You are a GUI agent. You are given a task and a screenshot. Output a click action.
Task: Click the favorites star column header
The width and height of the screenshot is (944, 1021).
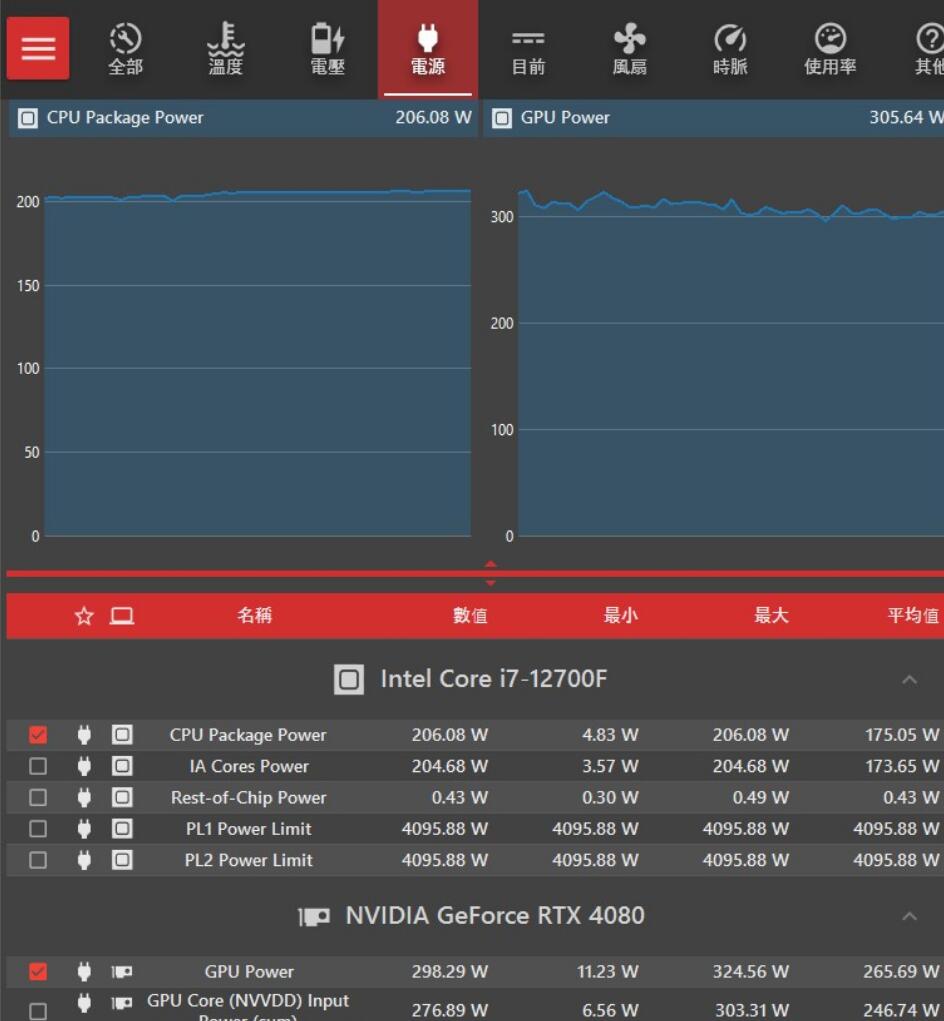pos(84,615)
